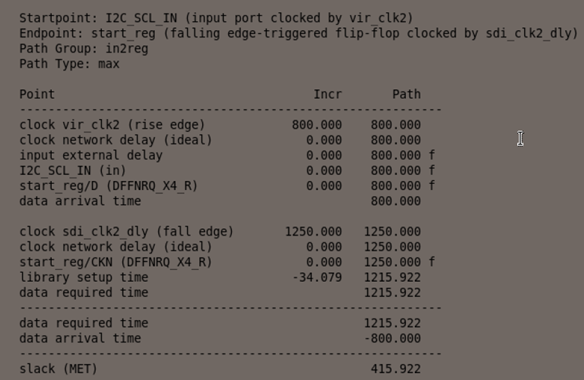584x380 pixels.
Task: Click clock sdi_clk2_dly fall edge row
Action: pos(220,232)
